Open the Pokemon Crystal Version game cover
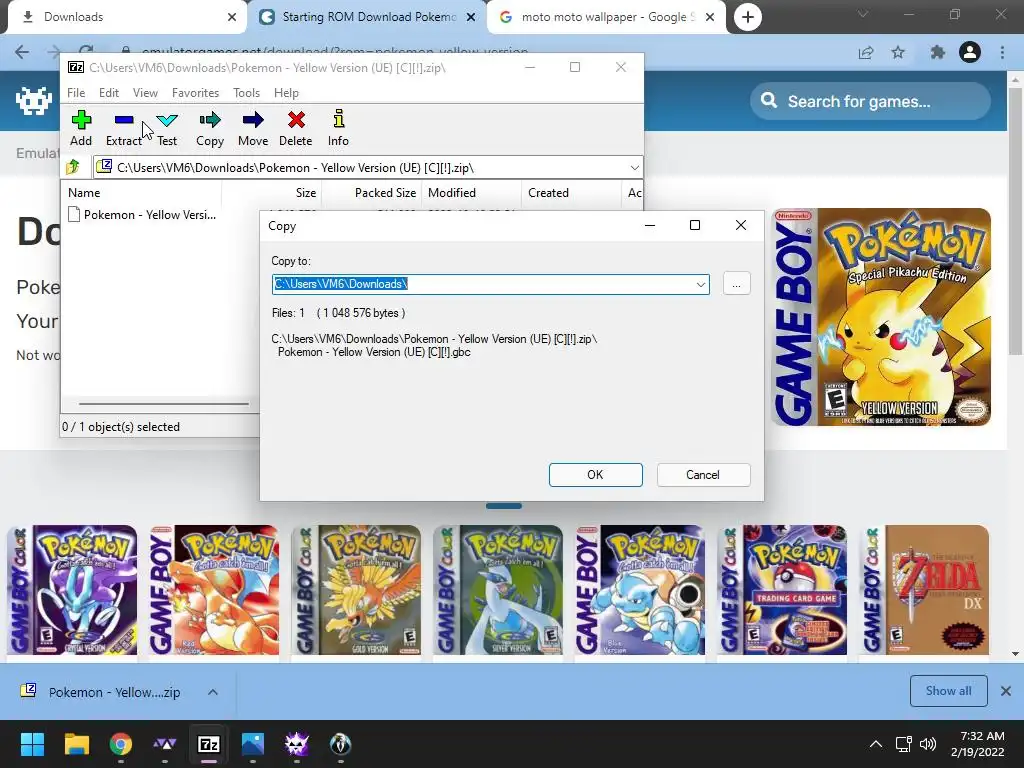The width and height of the screenshot is (1024, 768). [x=72, y=590]
